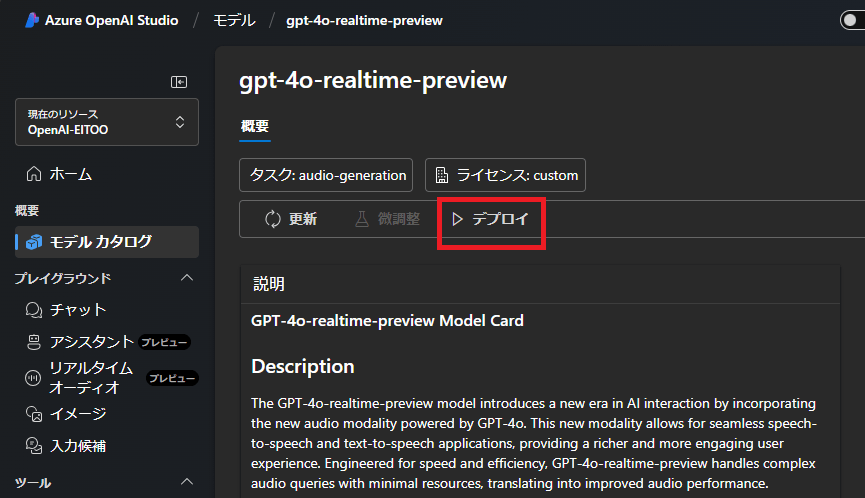The image size is (865, 498).
Task: Click the ツール section label
Action: click(x=33, y=483)
